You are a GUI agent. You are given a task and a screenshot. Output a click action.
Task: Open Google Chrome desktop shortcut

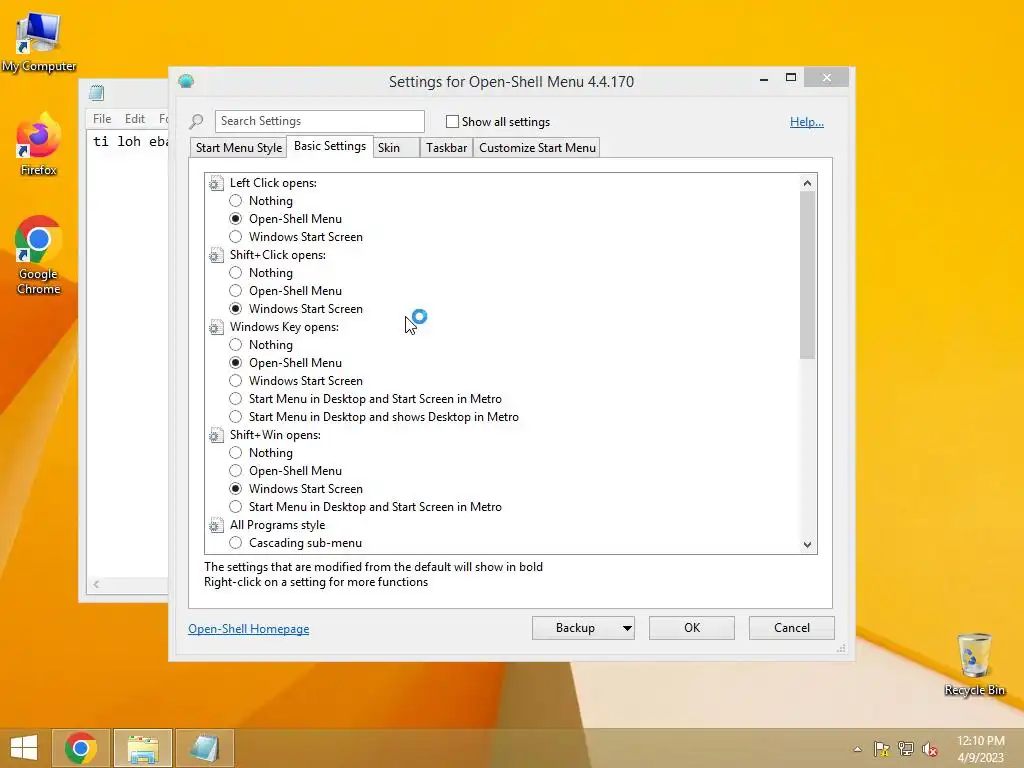pyautogui.click(x=39, y=256)
